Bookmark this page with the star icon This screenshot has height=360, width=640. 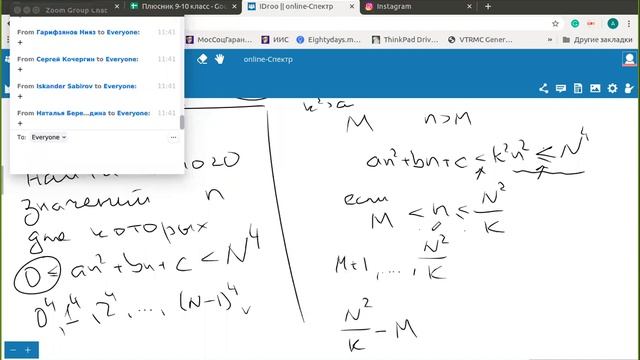[555, 24]
